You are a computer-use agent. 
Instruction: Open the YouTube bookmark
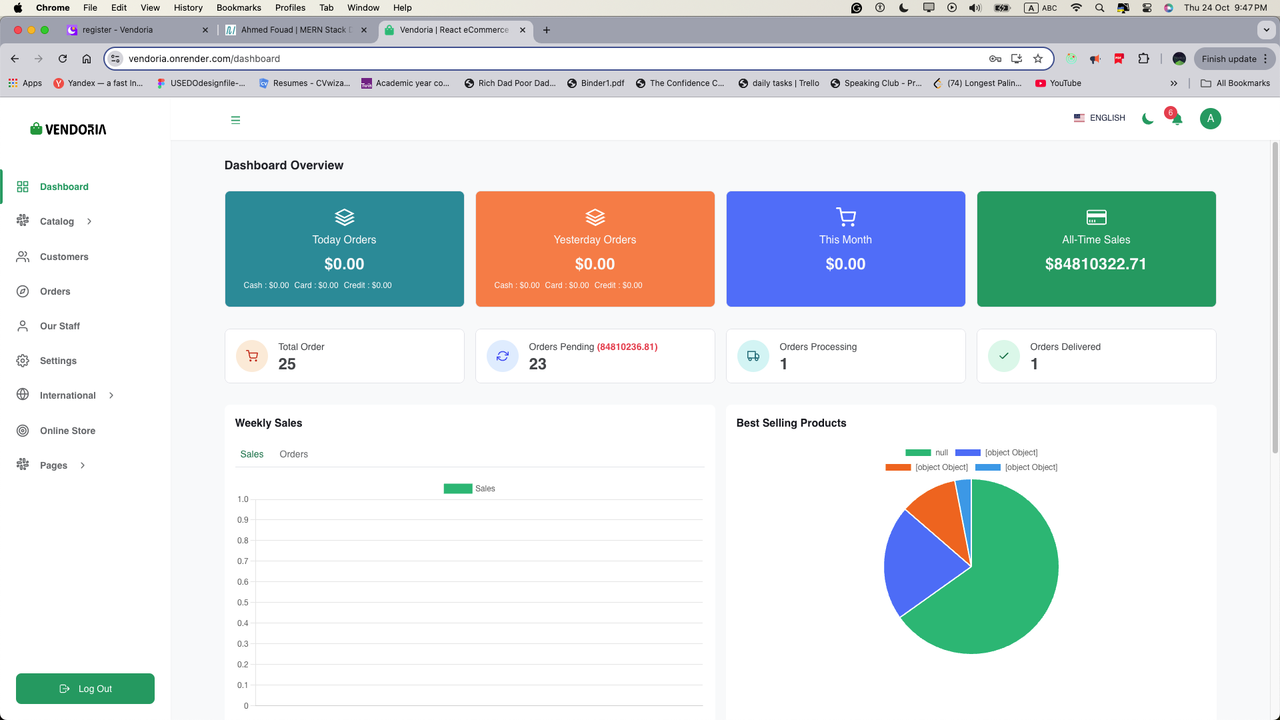point(1058,83)
